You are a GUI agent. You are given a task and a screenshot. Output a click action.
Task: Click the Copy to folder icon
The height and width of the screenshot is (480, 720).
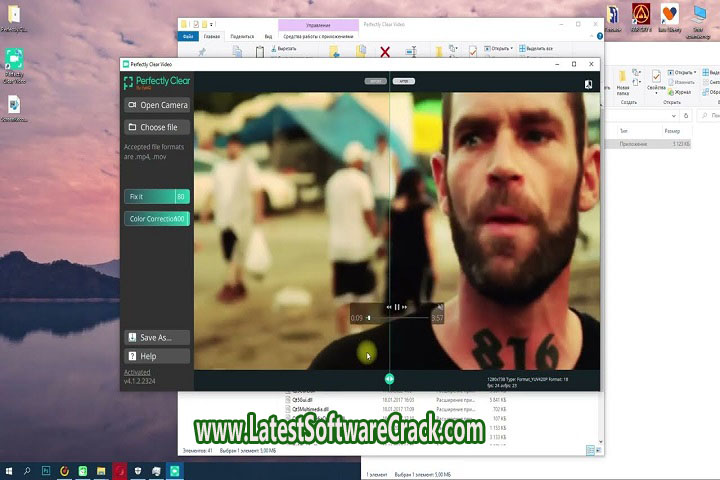[x=361, y=51]
